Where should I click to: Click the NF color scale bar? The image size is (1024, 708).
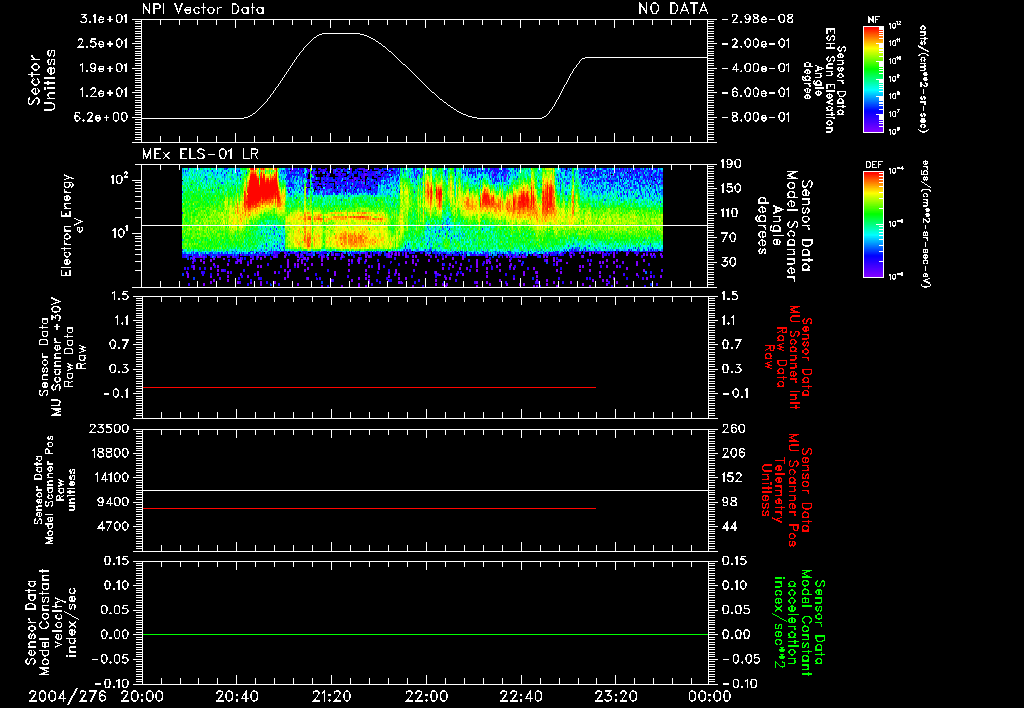coord(874,78)
